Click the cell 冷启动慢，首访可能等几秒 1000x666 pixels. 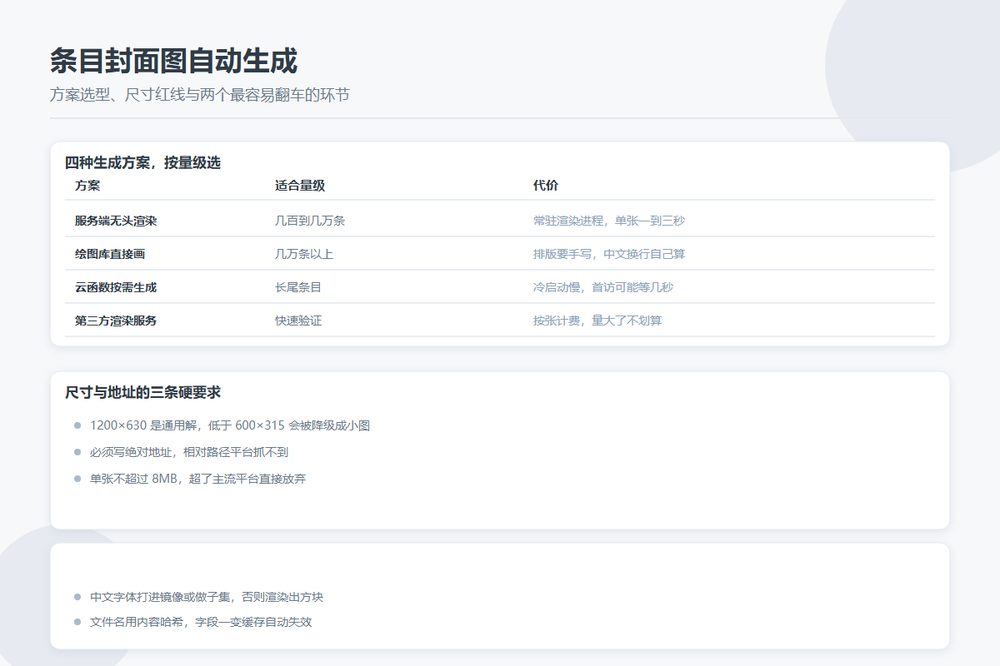click(603, 287)
